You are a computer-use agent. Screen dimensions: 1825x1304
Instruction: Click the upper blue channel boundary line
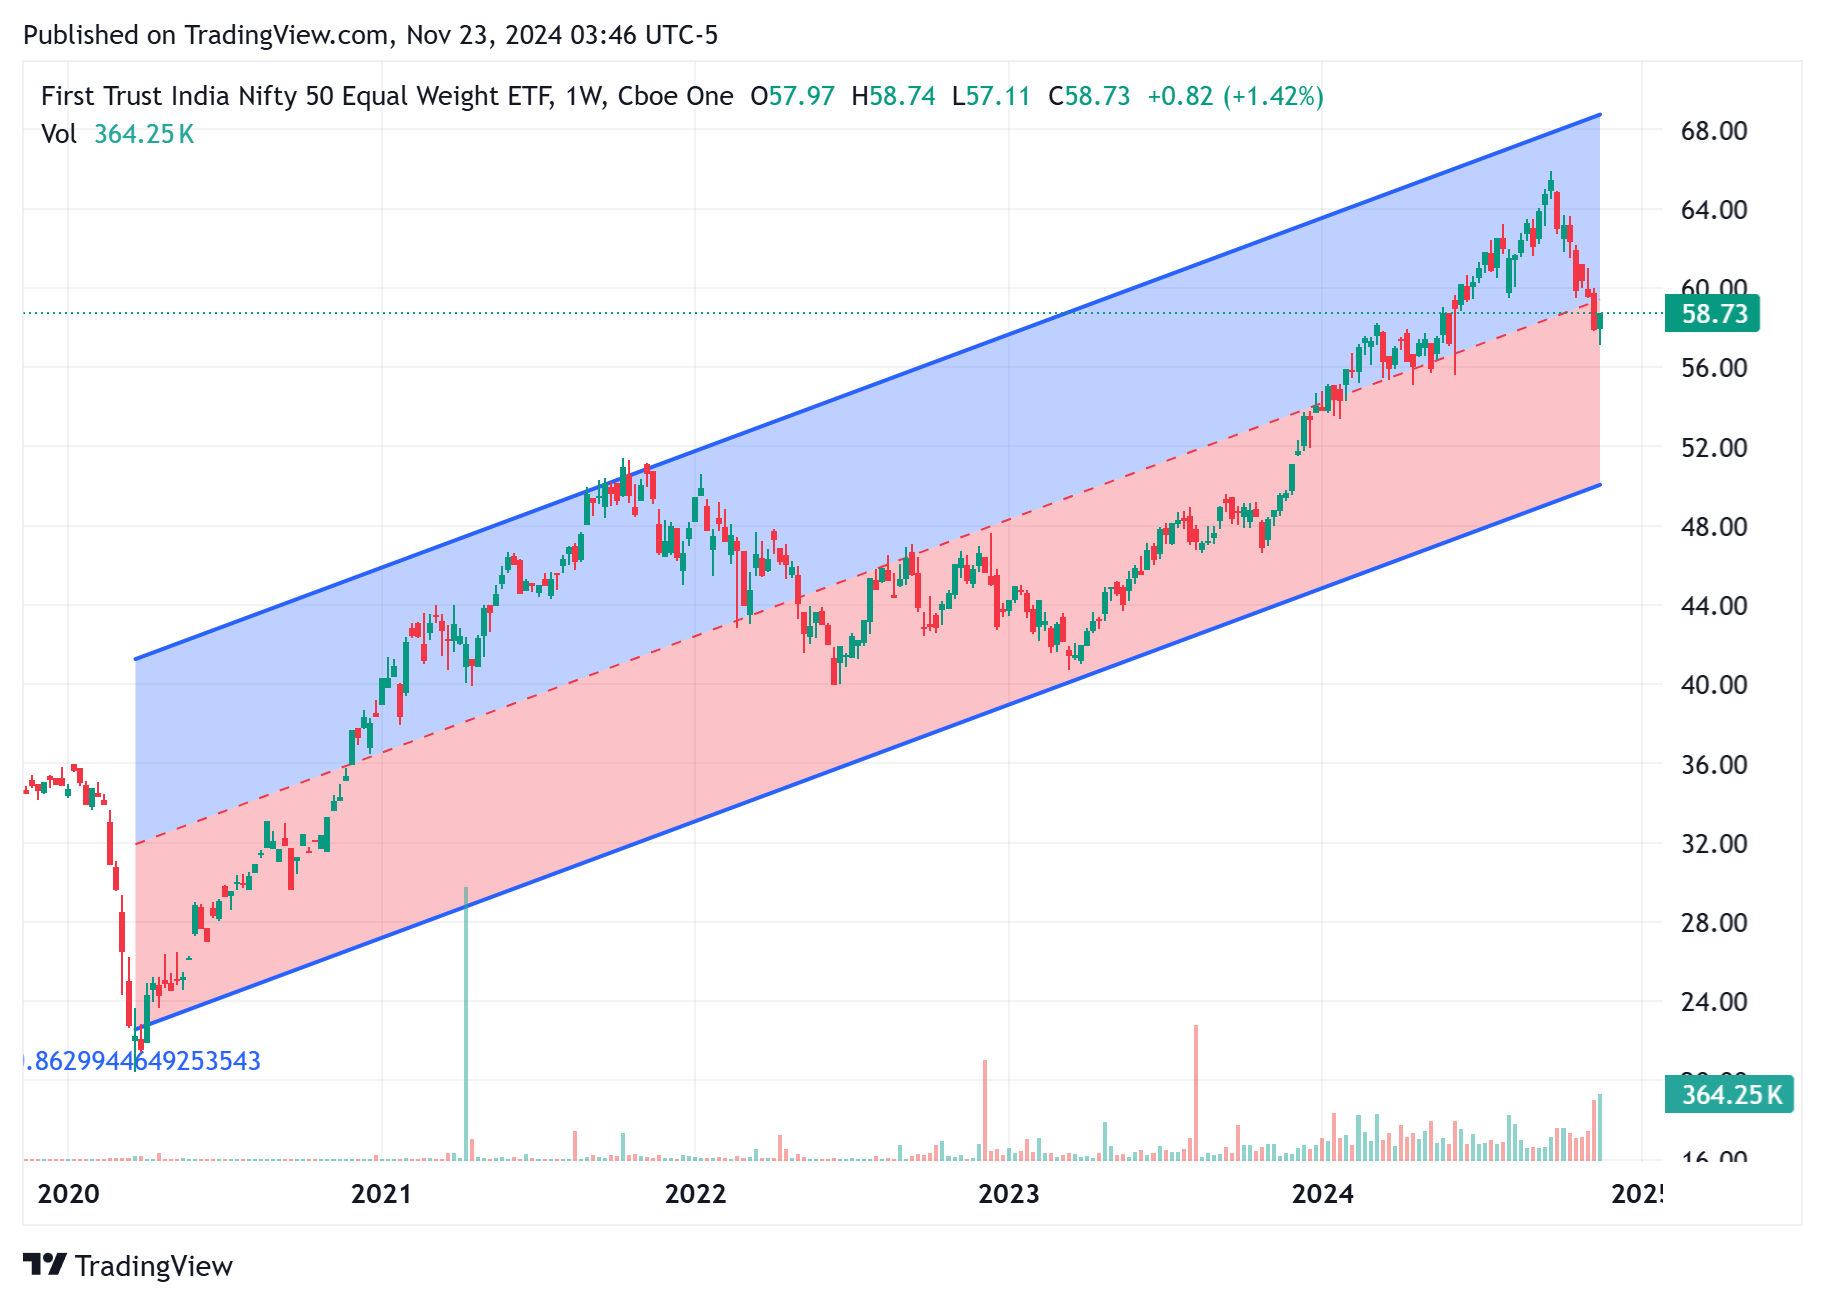[868, 386]
